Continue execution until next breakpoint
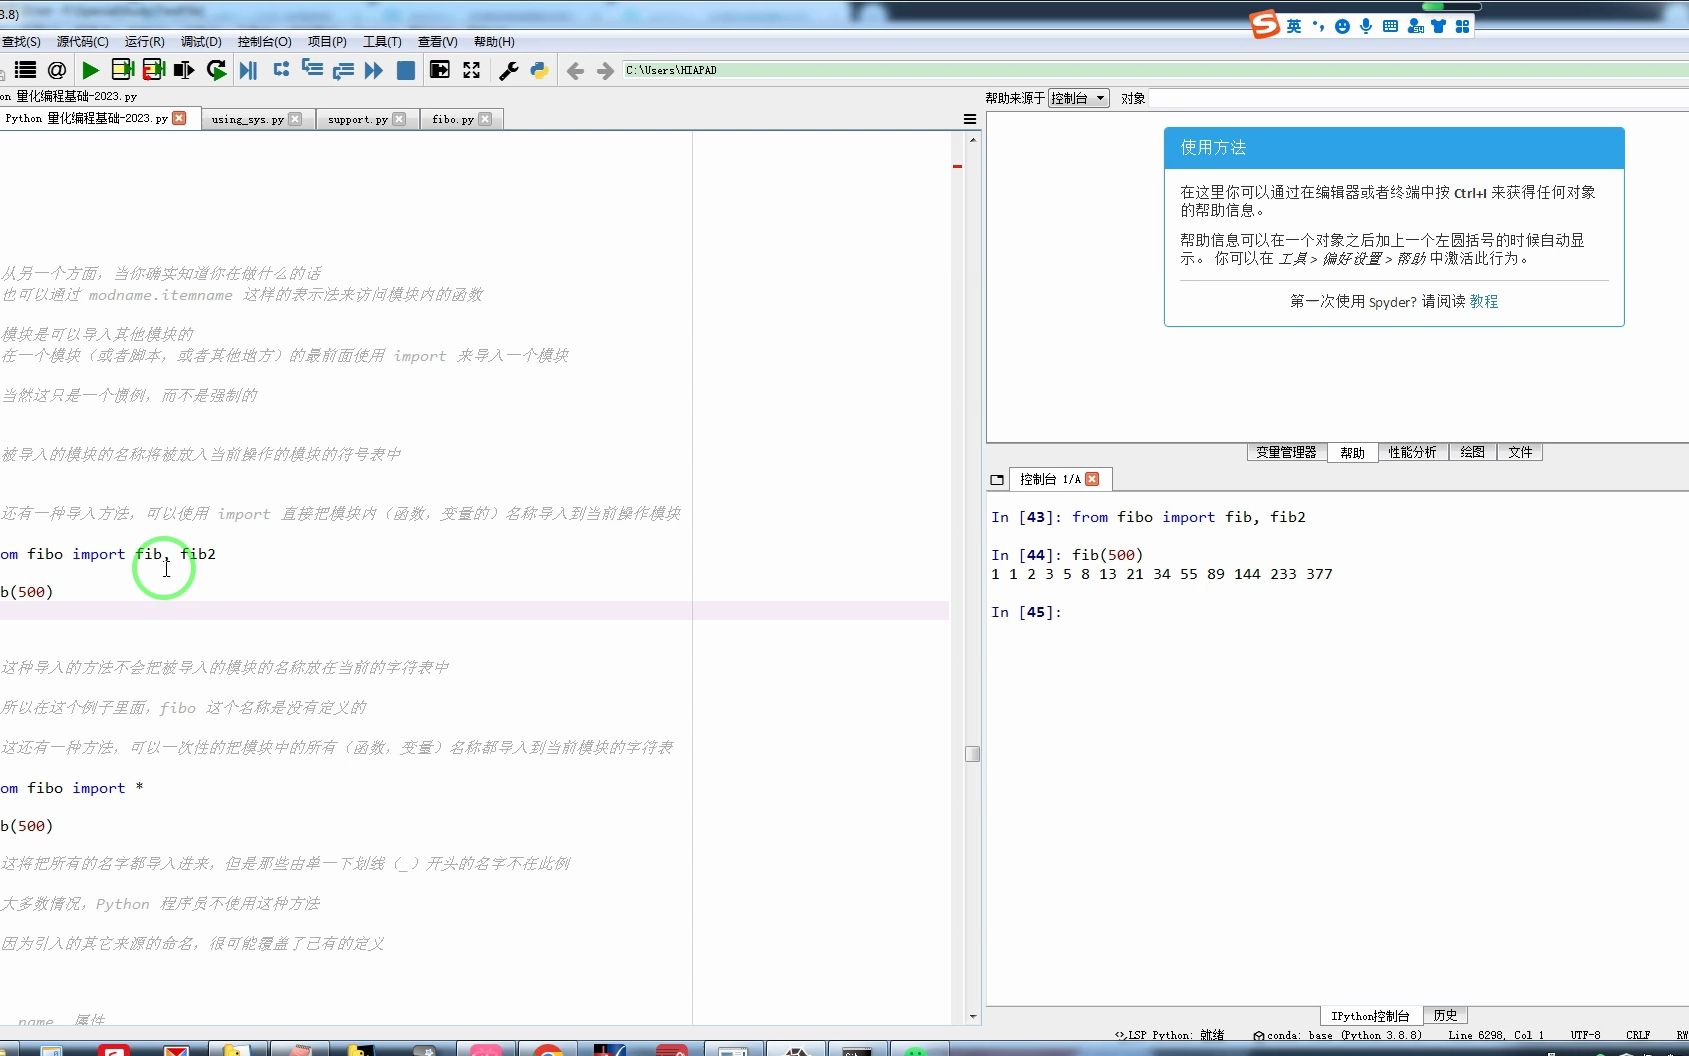Screen dimensions: 1689x1056 (x=374, y=70)
